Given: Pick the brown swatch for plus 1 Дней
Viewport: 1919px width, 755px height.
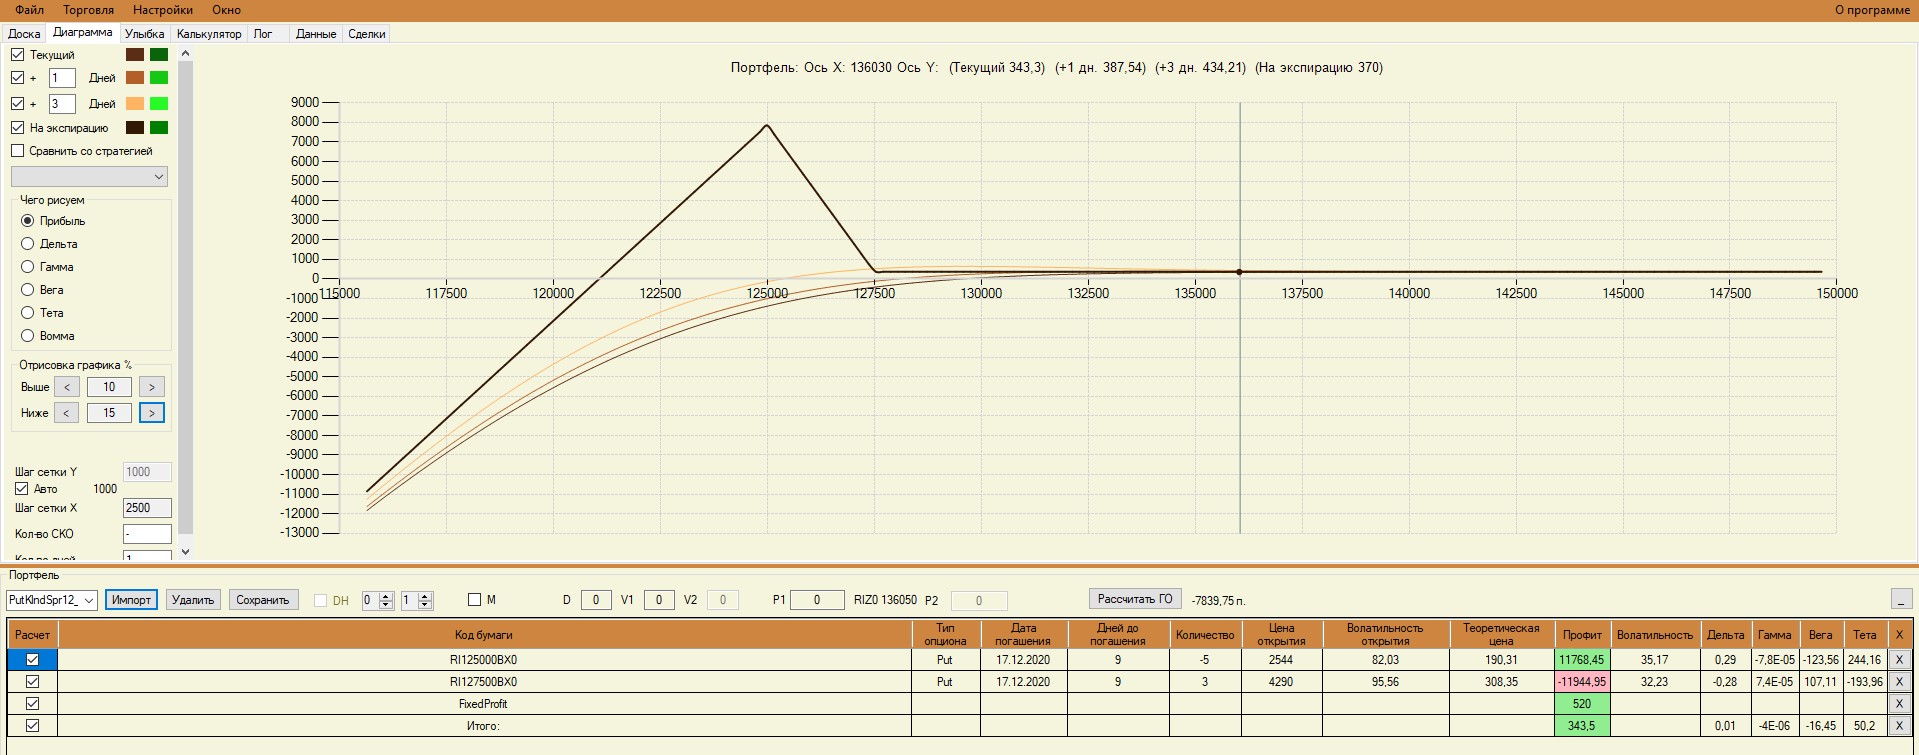Looking at the screenshot, I should [x=135, y=78].
